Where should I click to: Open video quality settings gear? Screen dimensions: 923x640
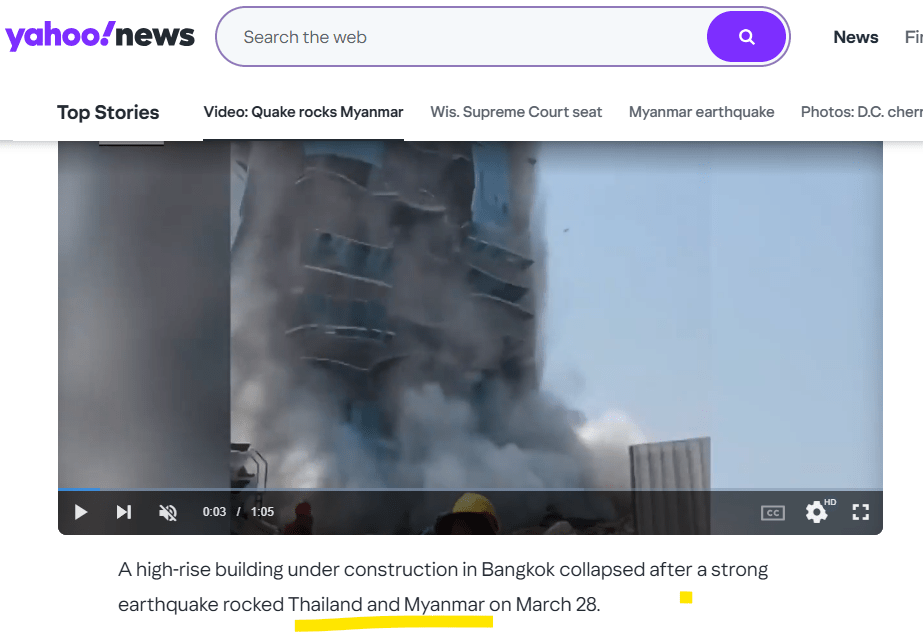(816, 512)
